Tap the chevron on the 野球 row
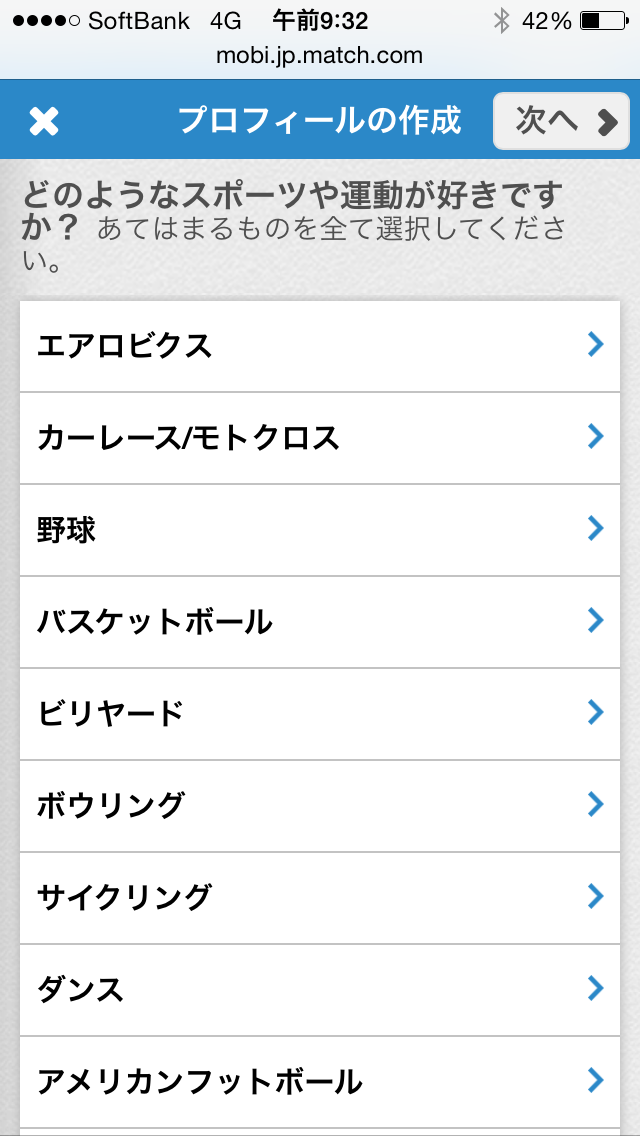640x1136 pixels. [x=596, y=529]
